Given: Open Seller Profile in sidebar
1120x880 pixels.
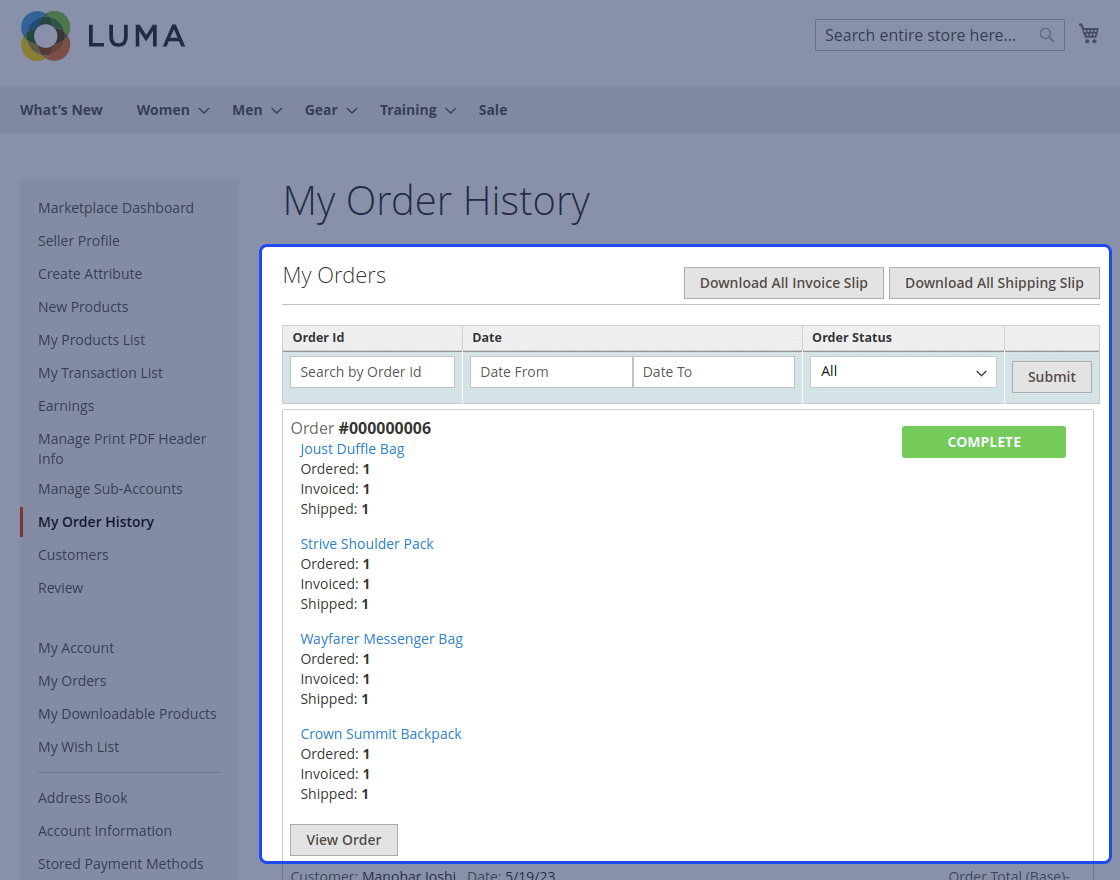Looking at the screenshot, I should click(x=79, y=241).
